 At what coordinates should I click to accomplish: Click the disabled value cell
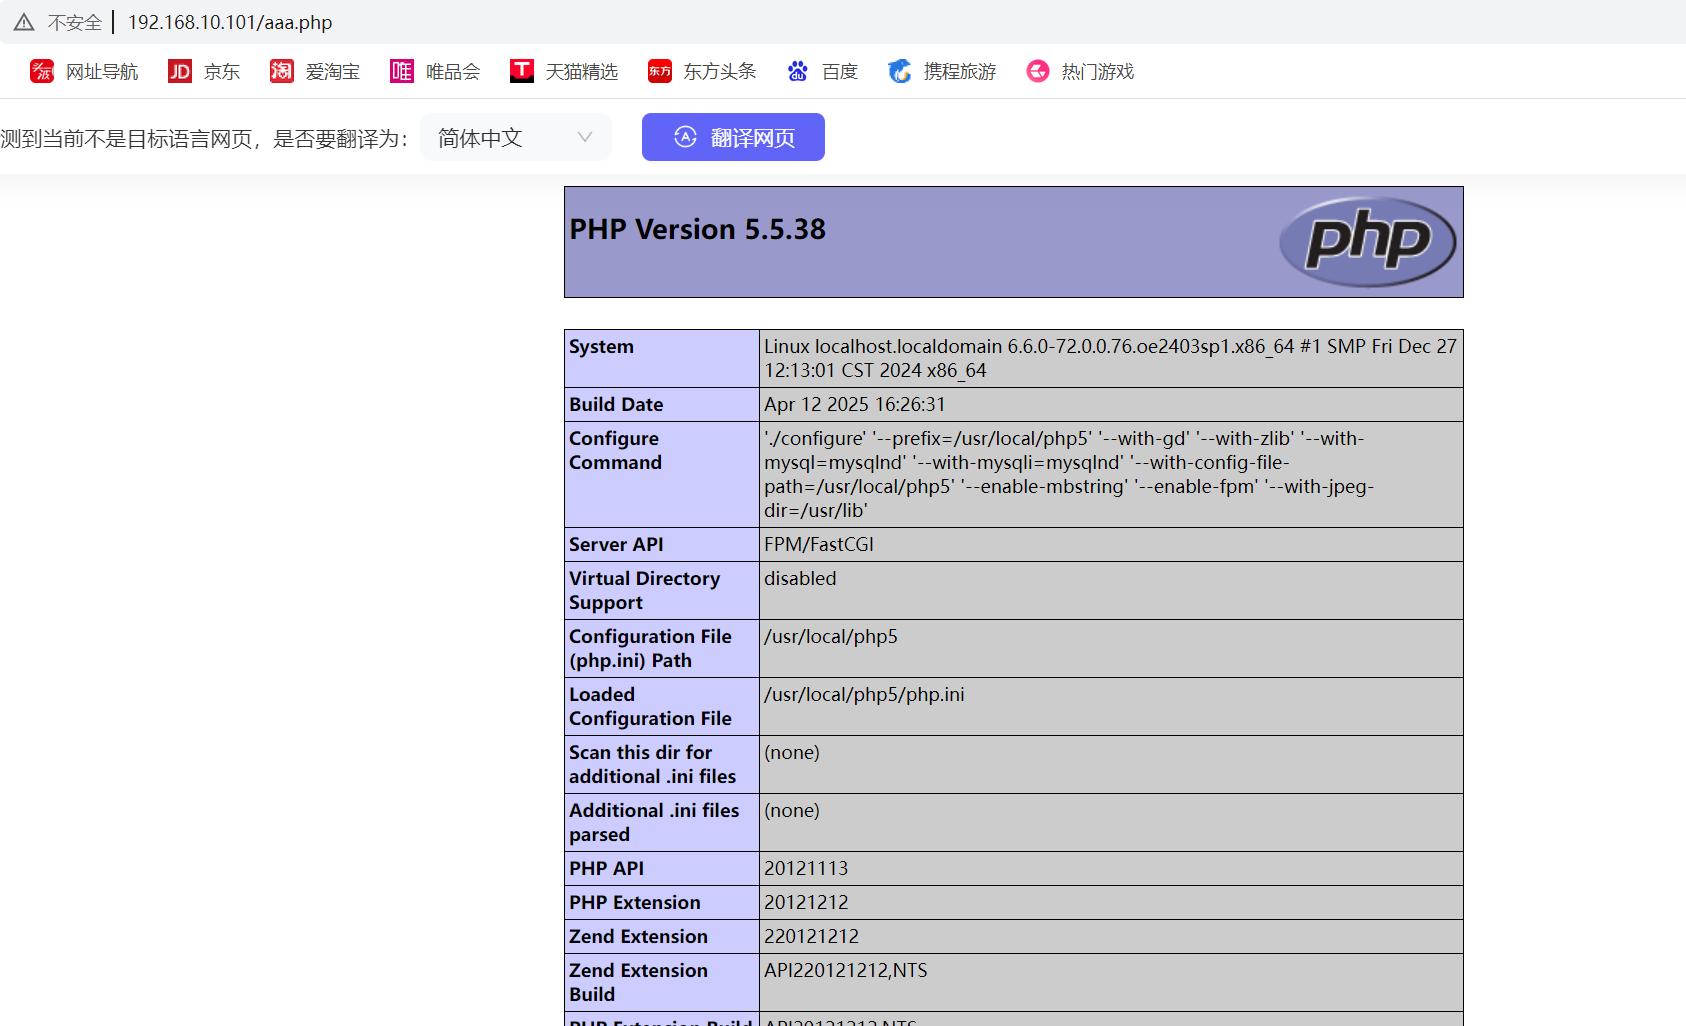1111,590
